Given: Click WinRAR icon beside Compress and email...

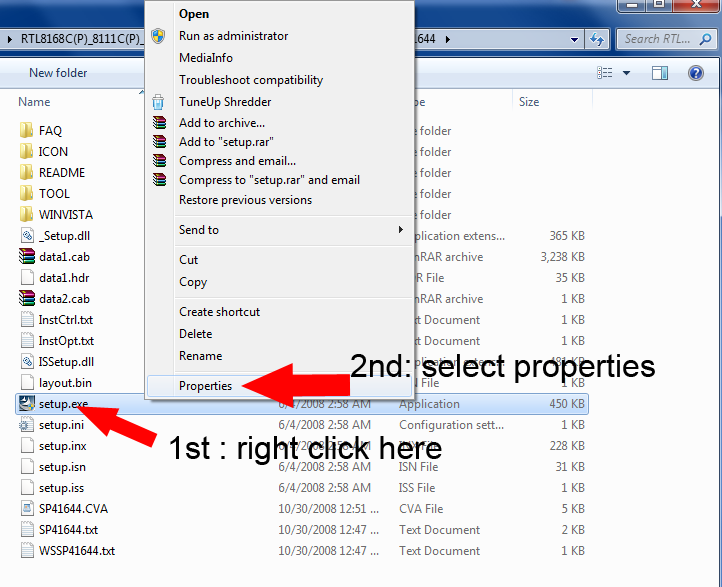Looking at the screenshot, I should [159, 160].
